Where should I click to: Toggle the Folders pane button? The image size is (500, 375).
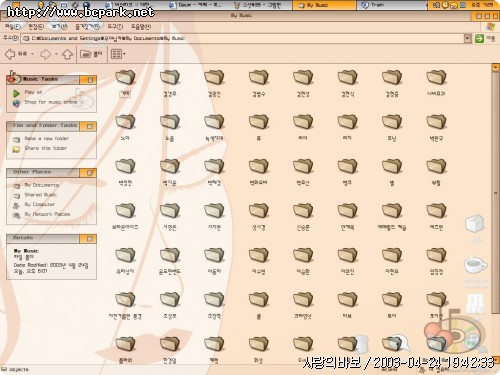pyautogui.click(x=91, y=54)
